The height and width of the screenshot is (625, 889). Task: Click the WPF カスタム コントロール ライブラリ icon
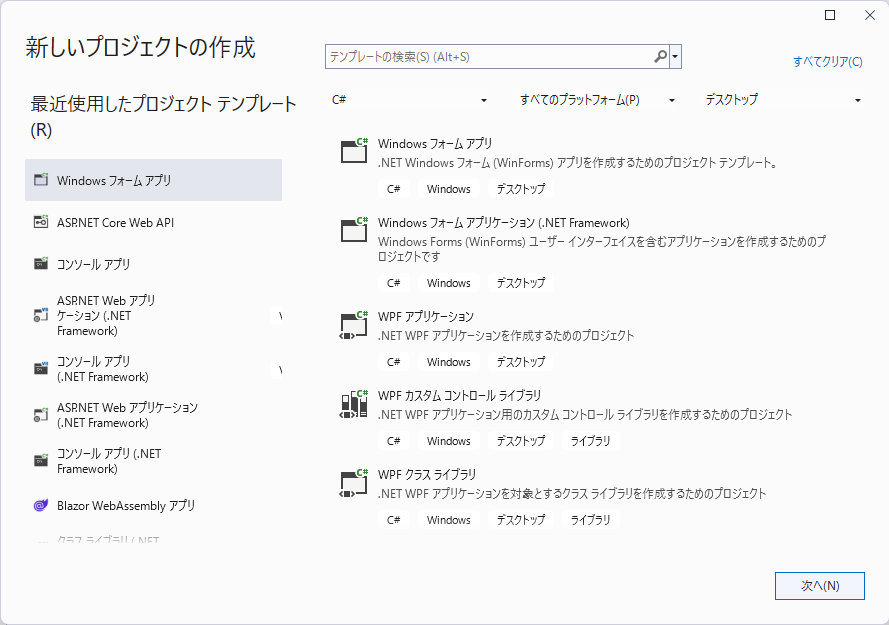(354, 404)
